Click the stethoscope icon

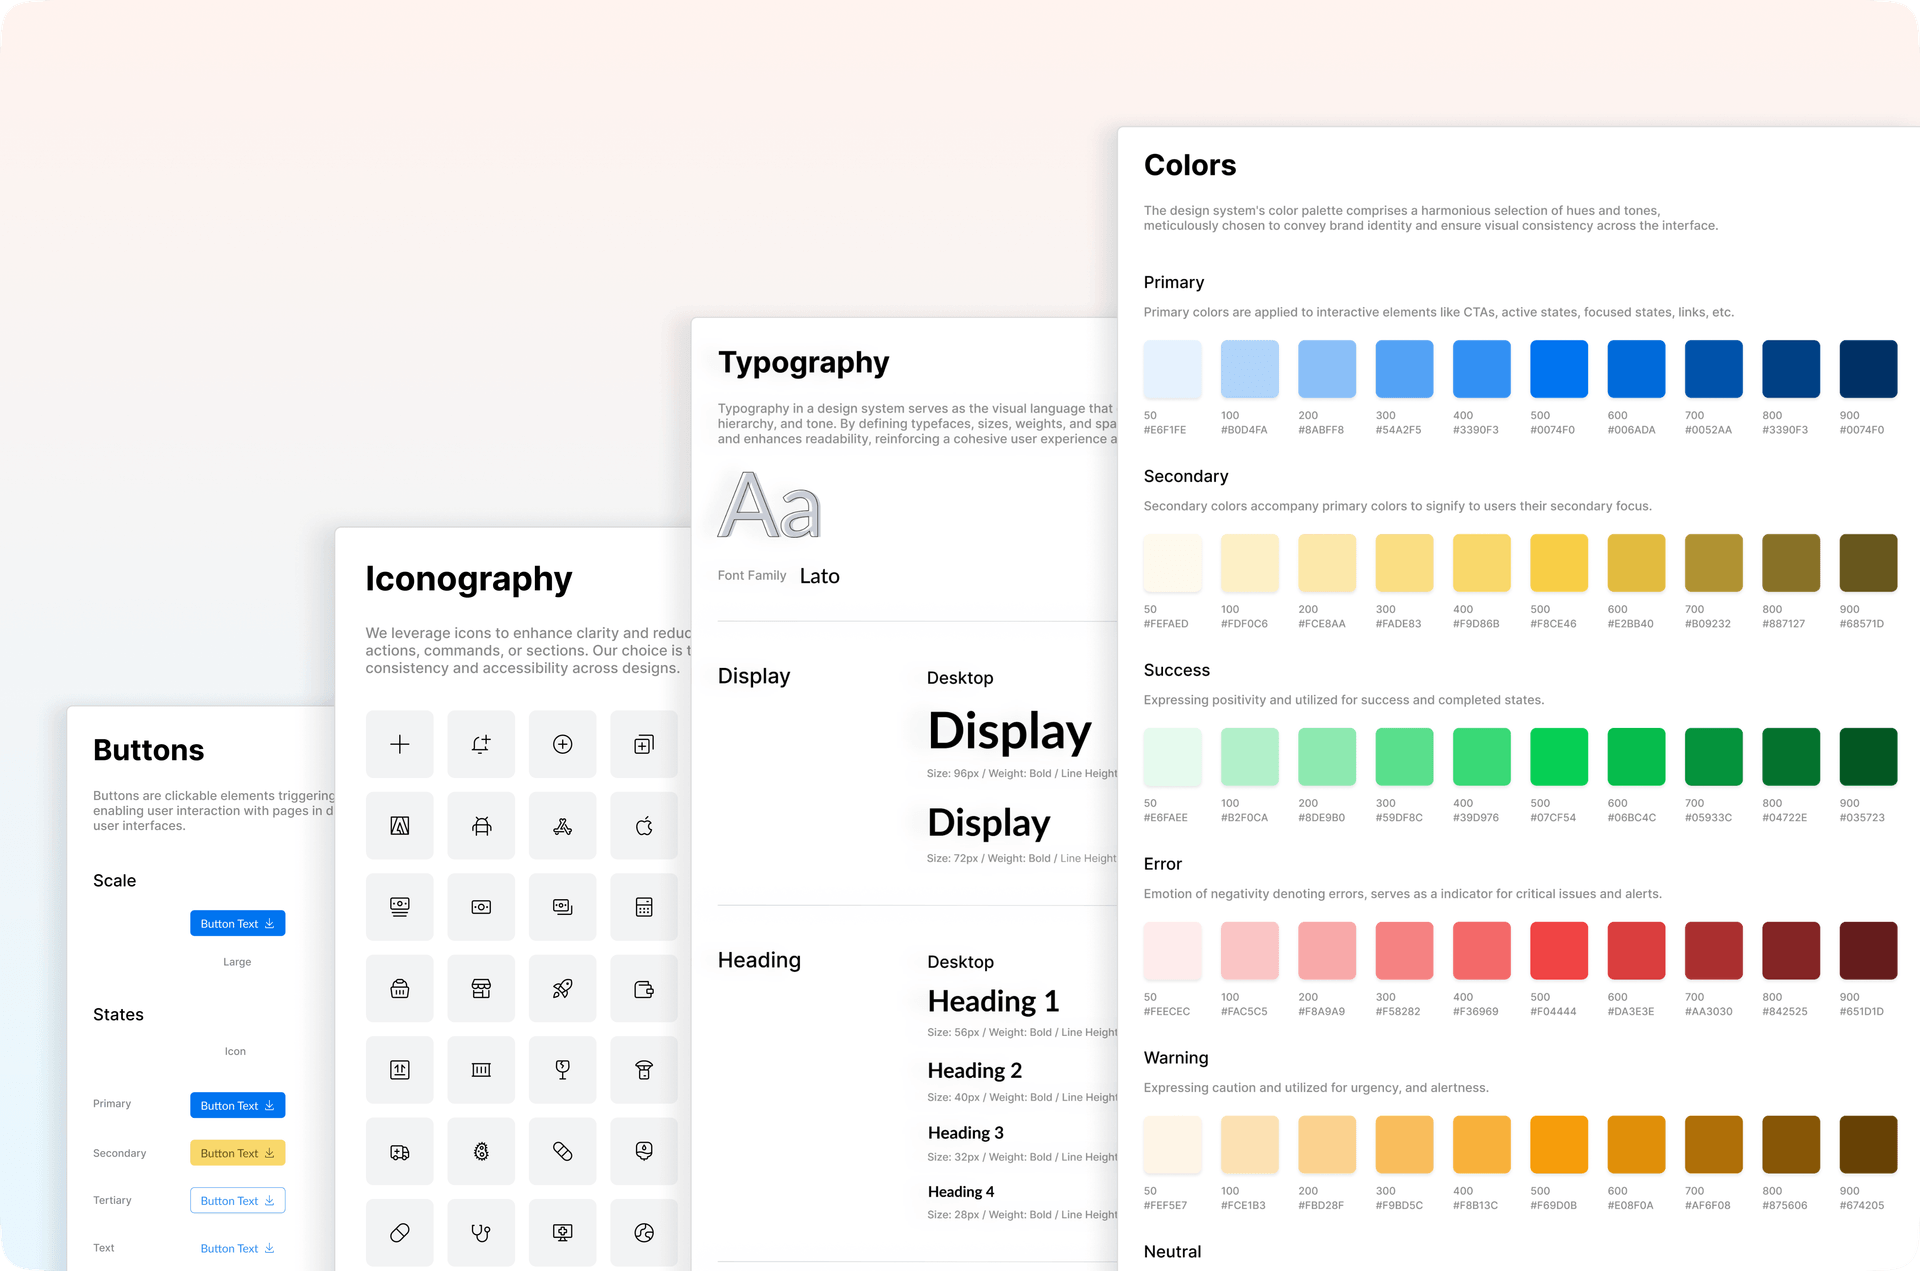point(481,1232)
